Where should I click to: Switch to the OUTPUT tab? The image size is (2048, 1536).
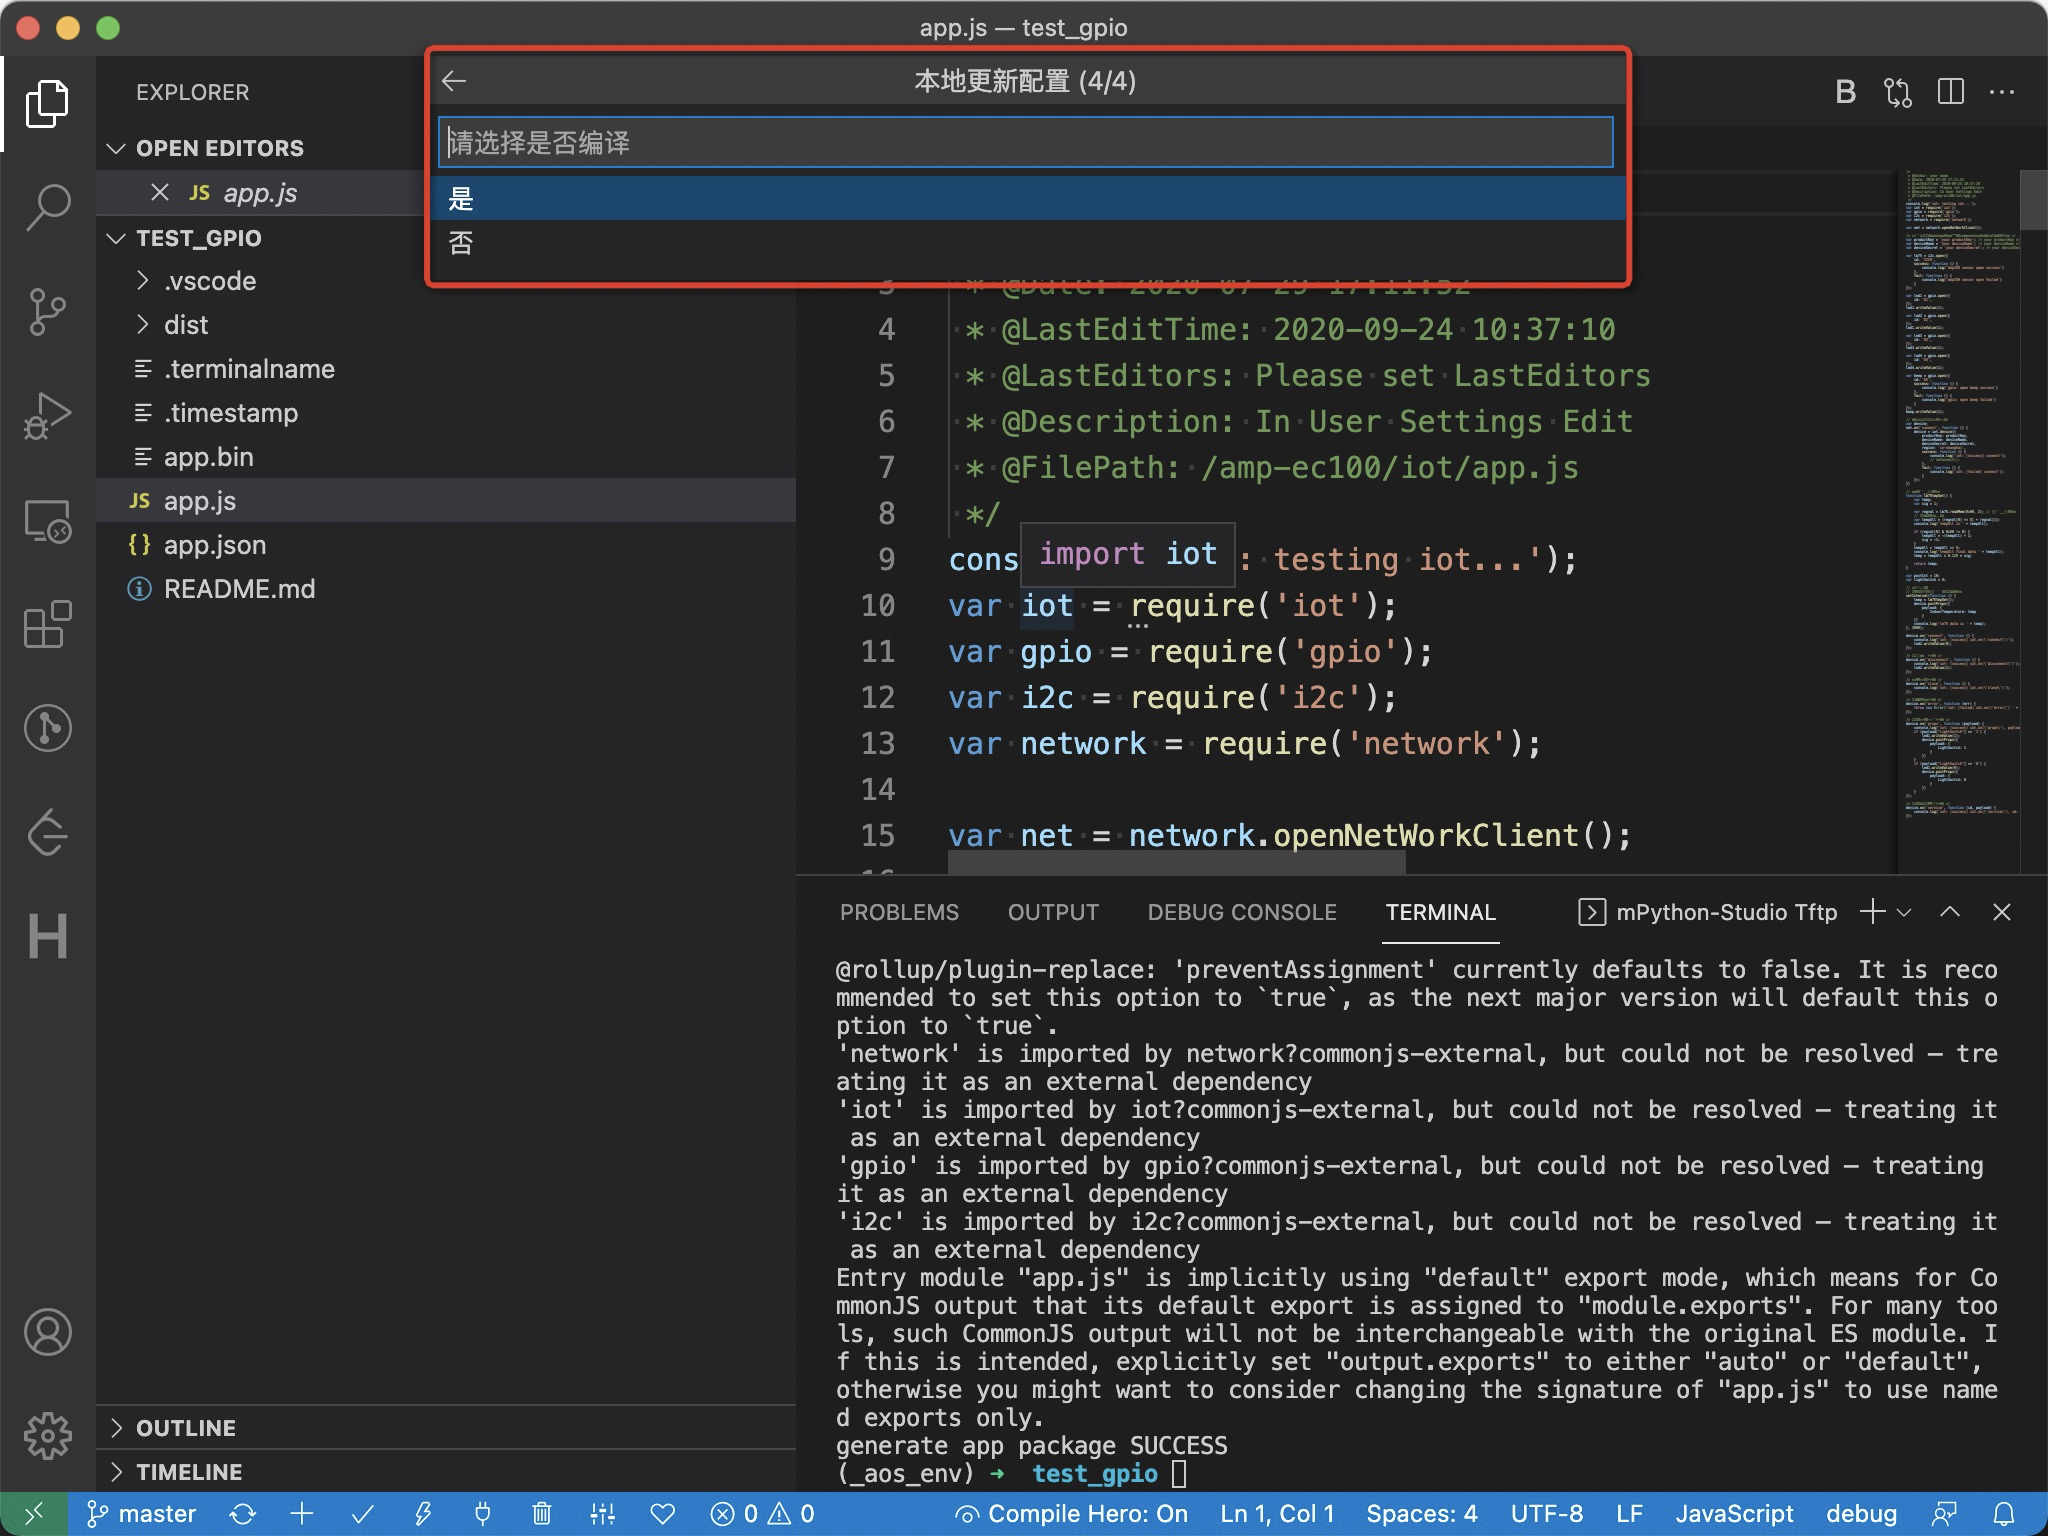coord(1053,912)
